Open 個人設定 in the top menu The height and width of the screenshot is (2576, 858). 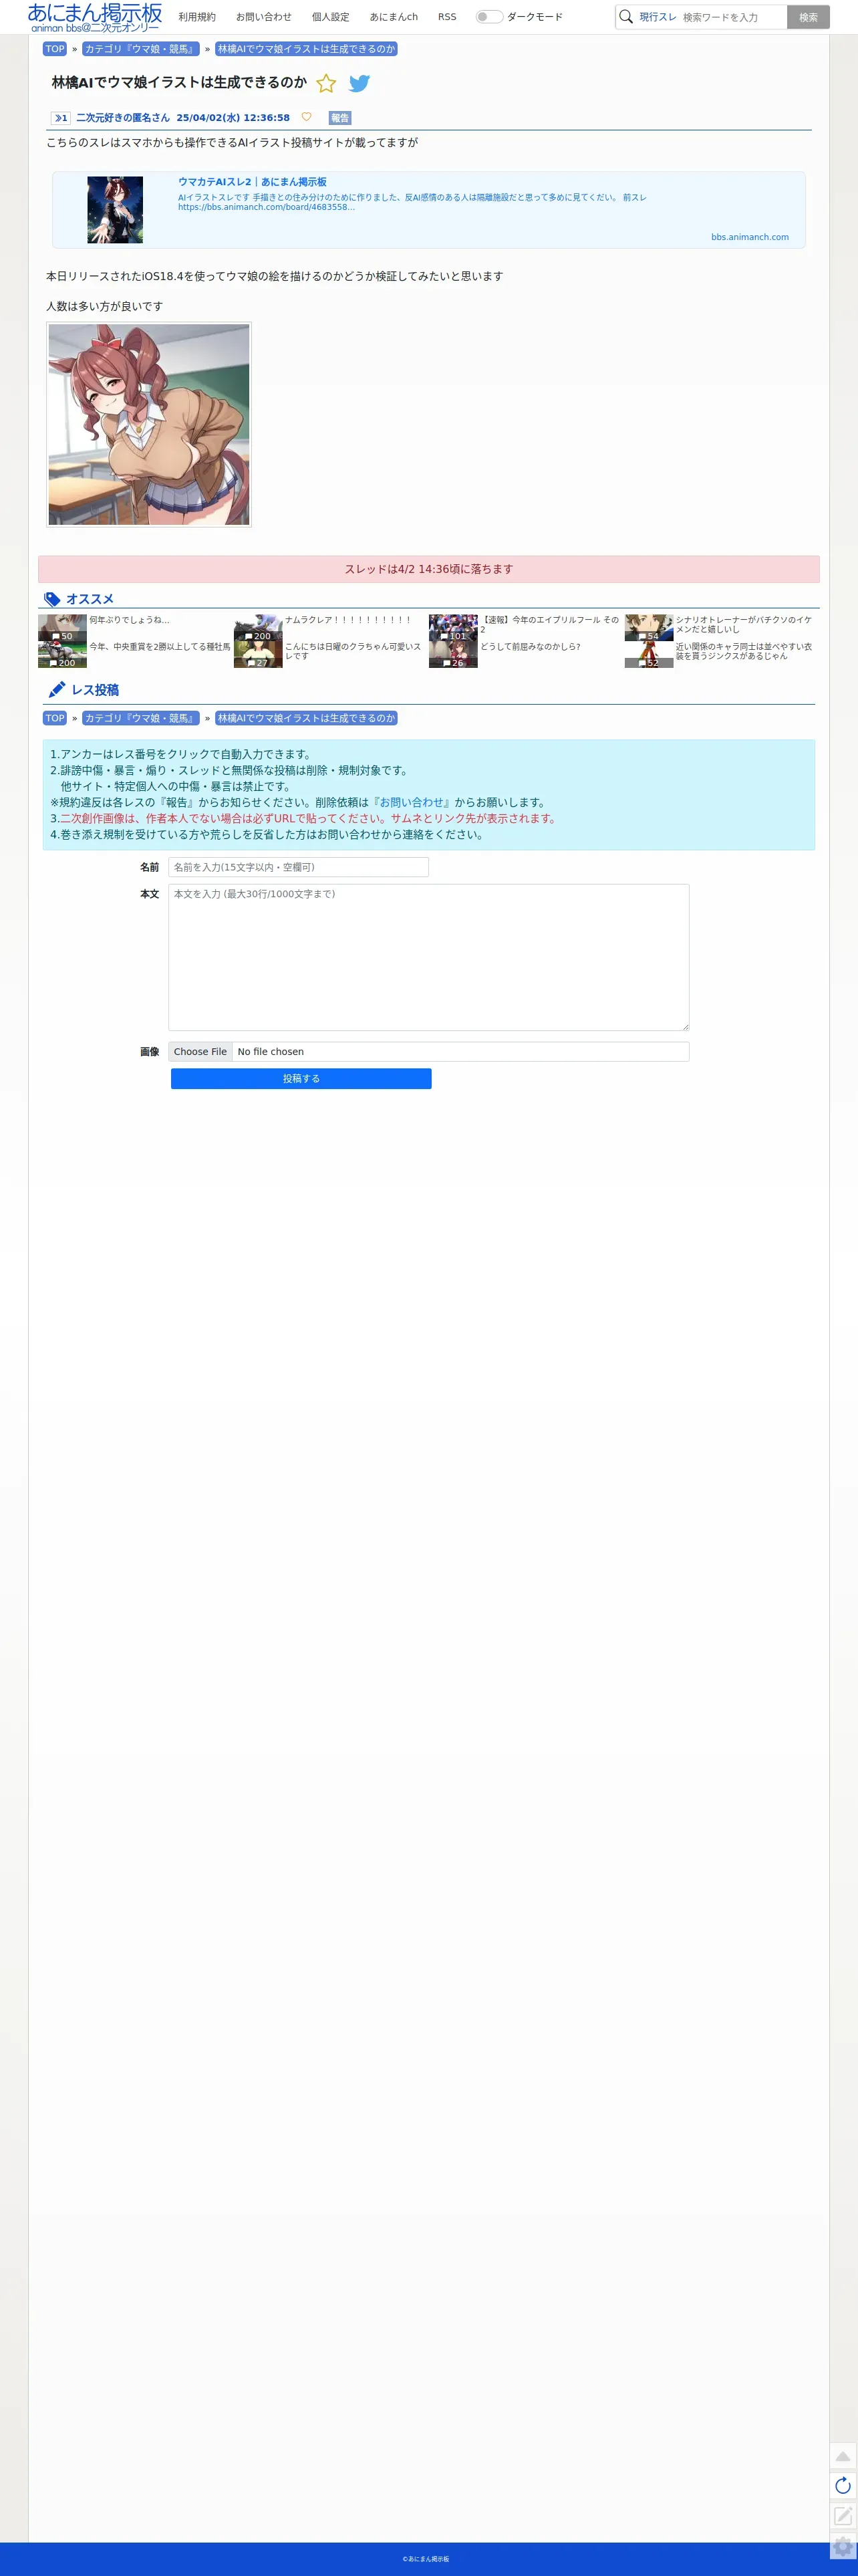tap(330, 17)
